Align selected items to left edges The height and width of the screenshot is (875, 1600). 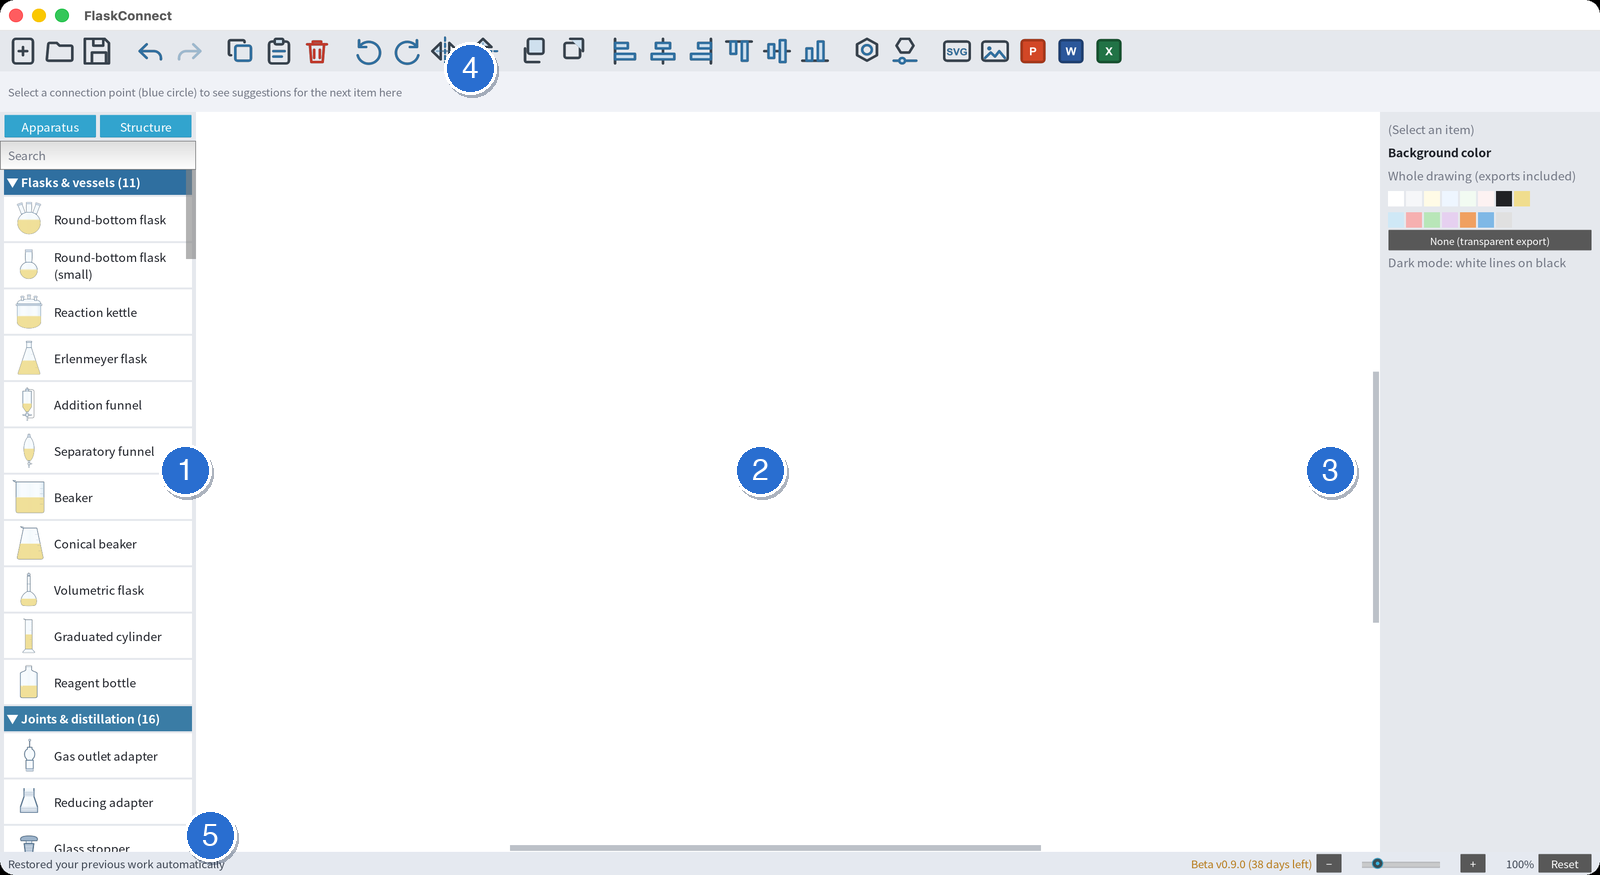pyautogui.click(x=624, y=51)
